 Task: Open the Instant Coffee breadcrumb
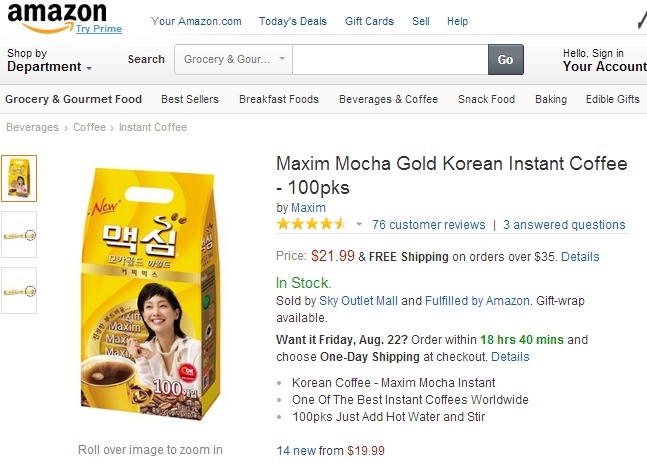coord(153,127)
